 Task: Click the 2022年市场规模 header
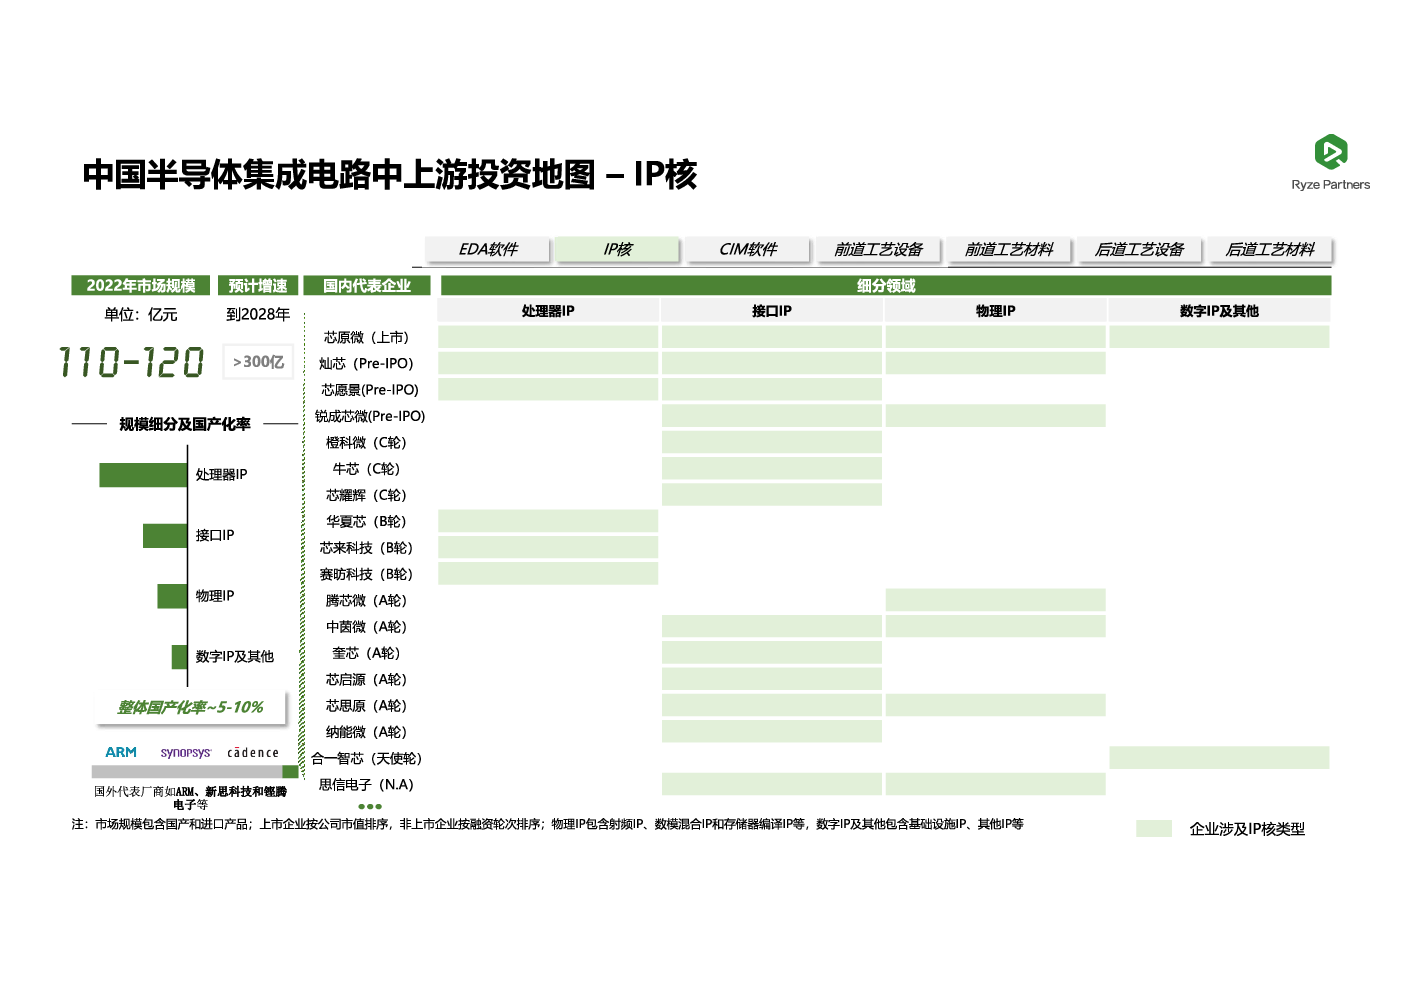pyautogui.click(x=141, y=286)
